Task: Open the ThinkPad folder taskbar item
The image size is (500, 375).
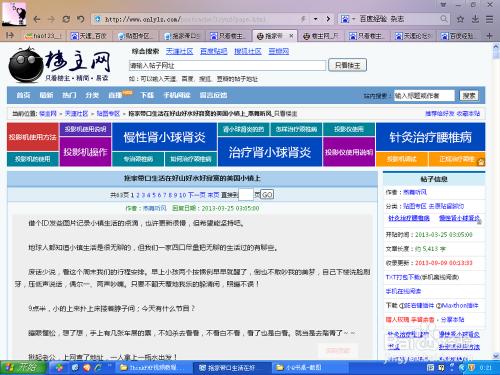Action: pos(152,368)
